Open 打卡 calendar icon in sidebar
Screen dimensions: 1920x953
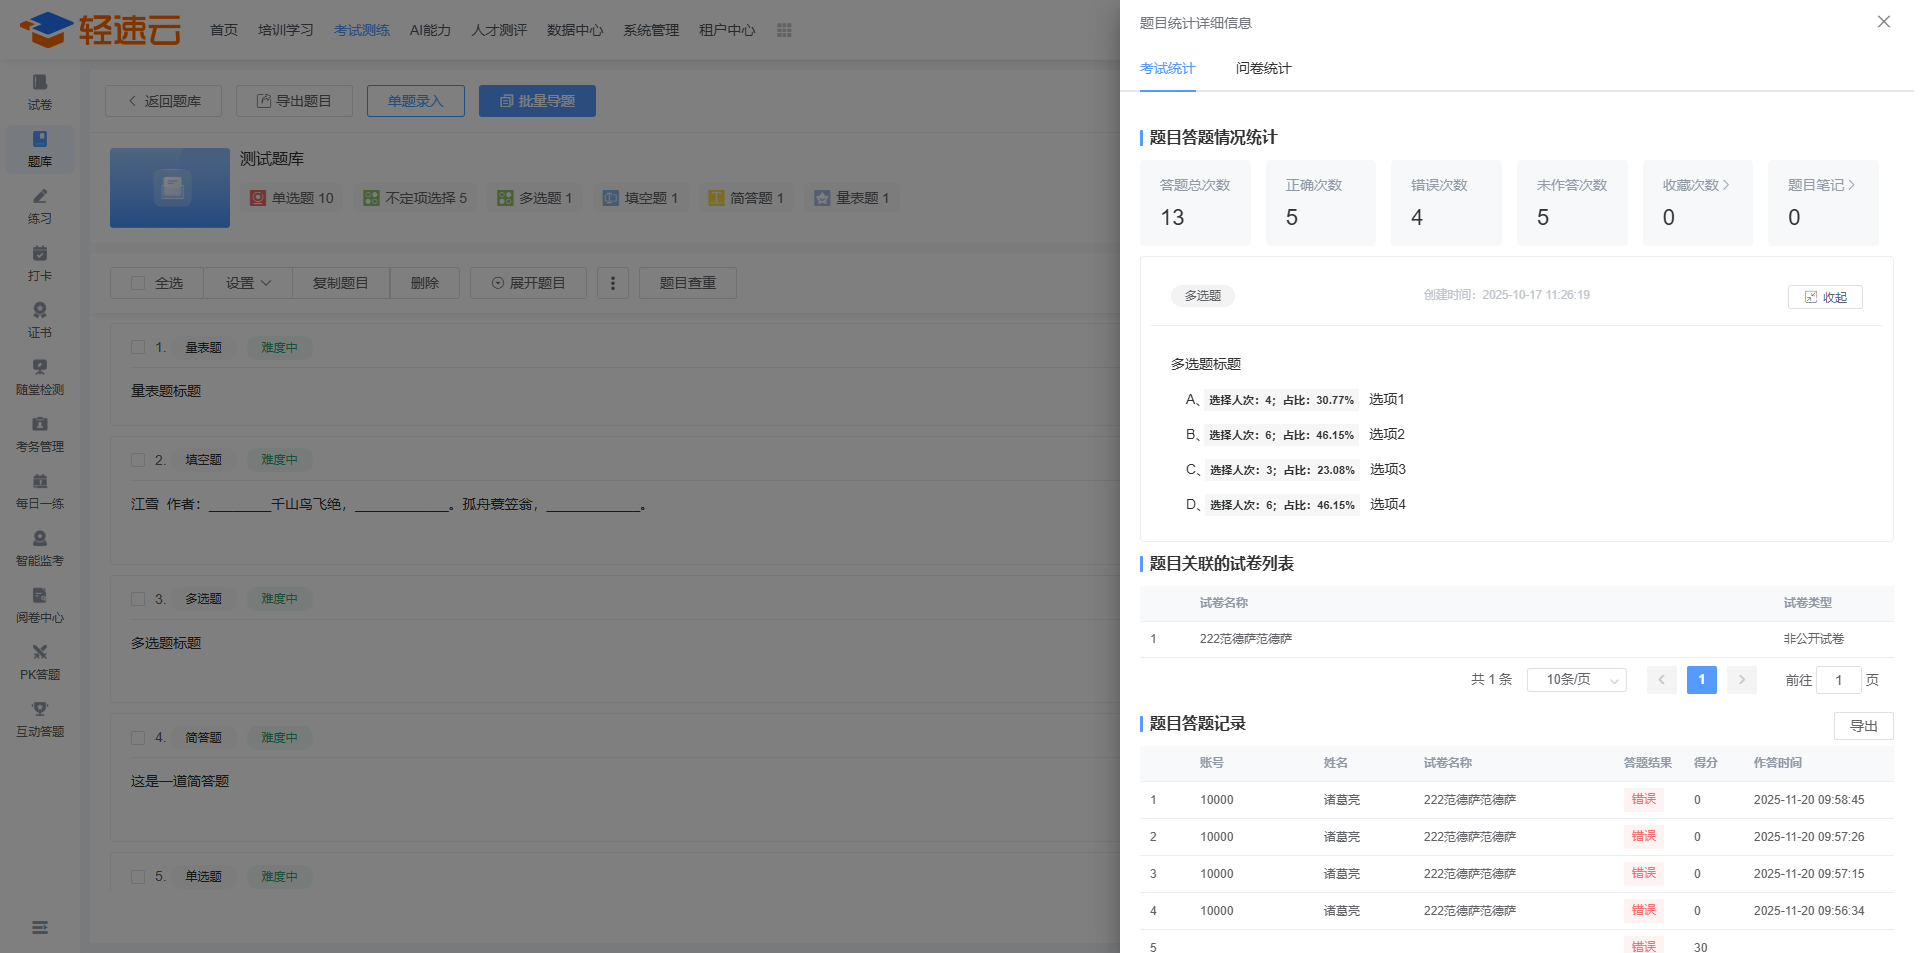40,254
